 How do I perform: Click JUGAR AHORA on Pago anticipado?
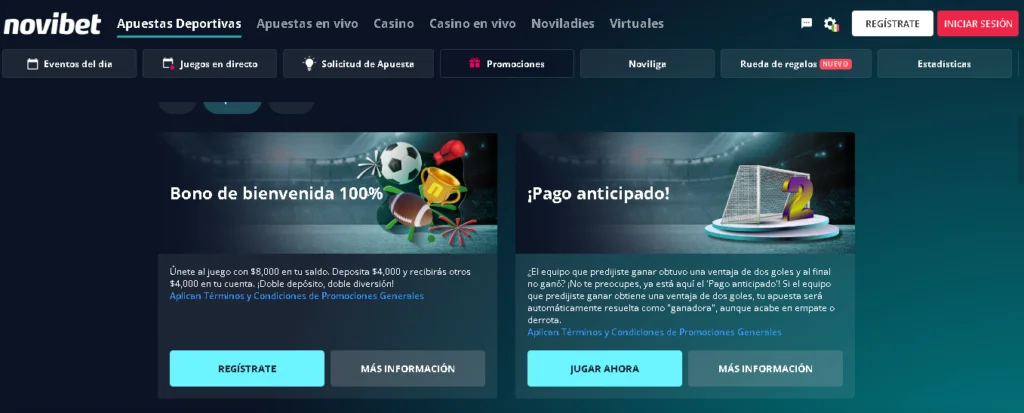pos(605,369)
